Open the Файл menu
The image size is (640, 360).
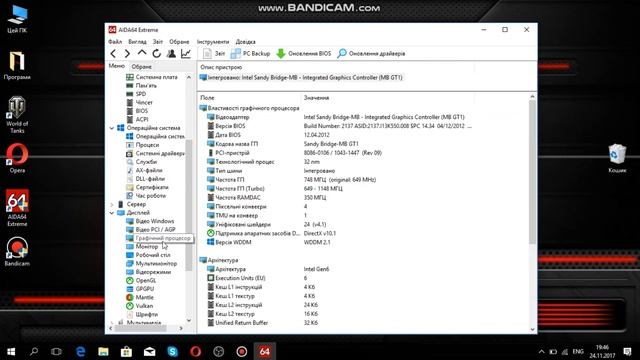point(115,42)
